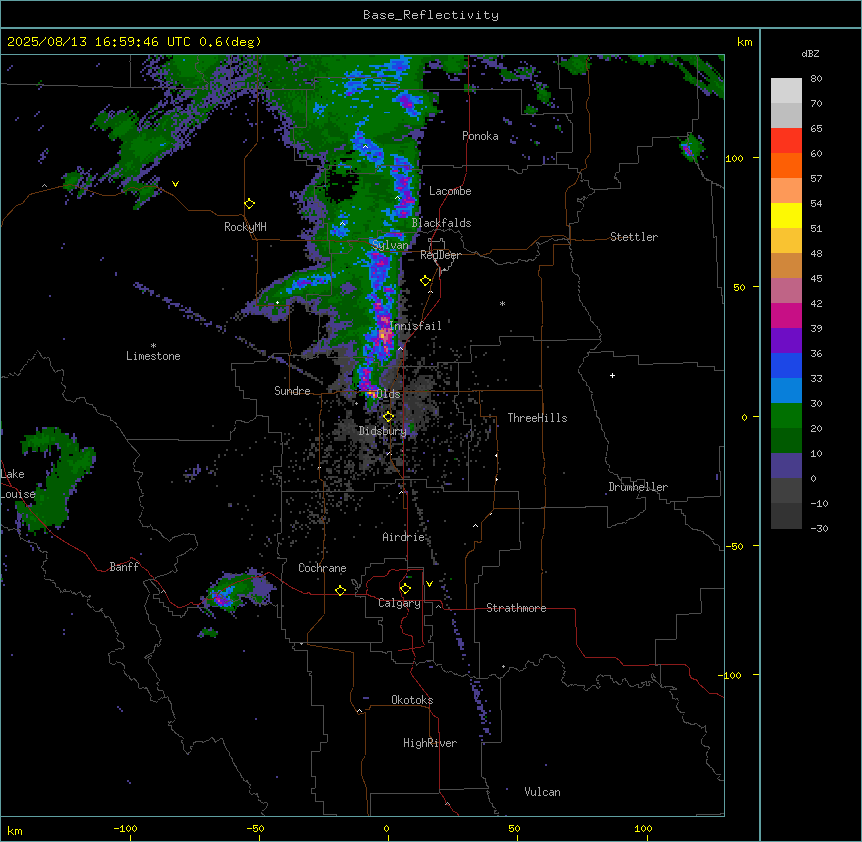This screenshot has width=862, height=842.
Task: Click the Drumheller city label
Action: pos(638,487)
